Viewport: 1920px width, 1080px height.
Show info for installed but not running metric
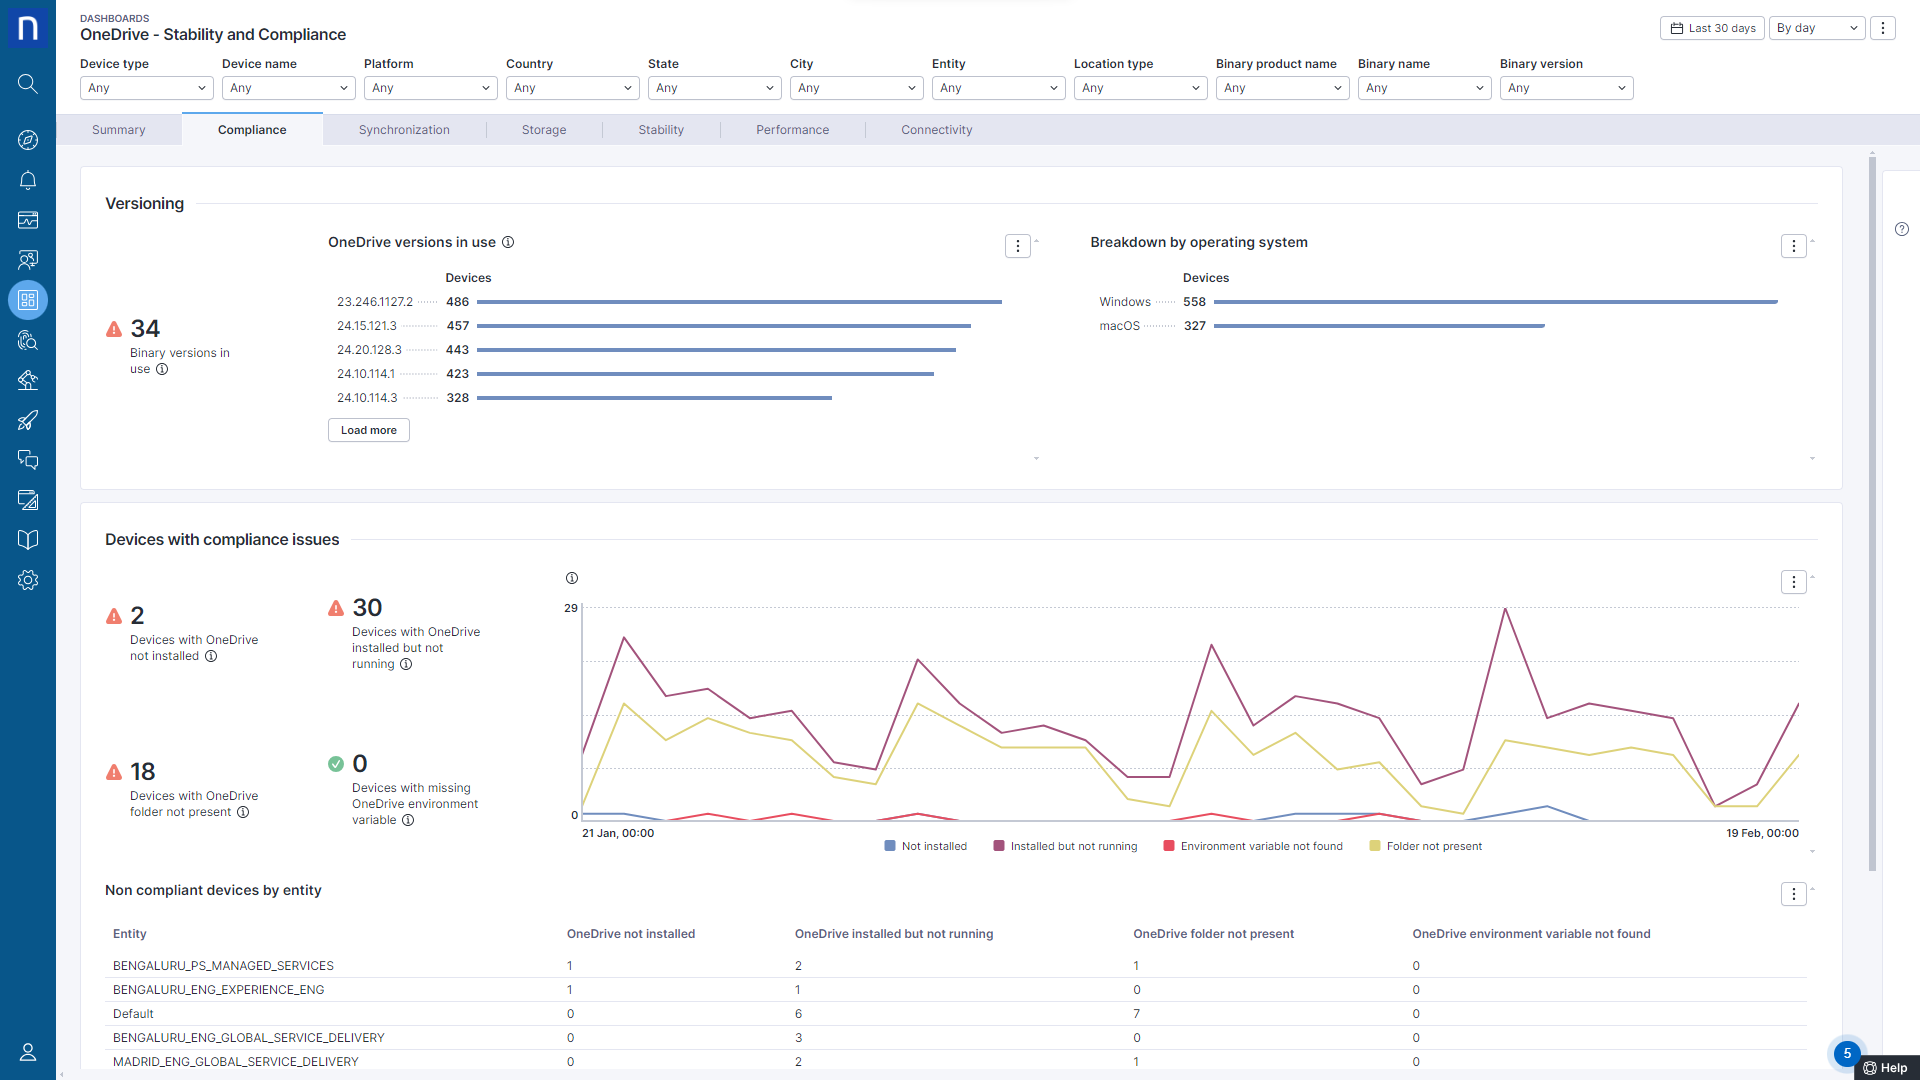(x=406, y=664)
